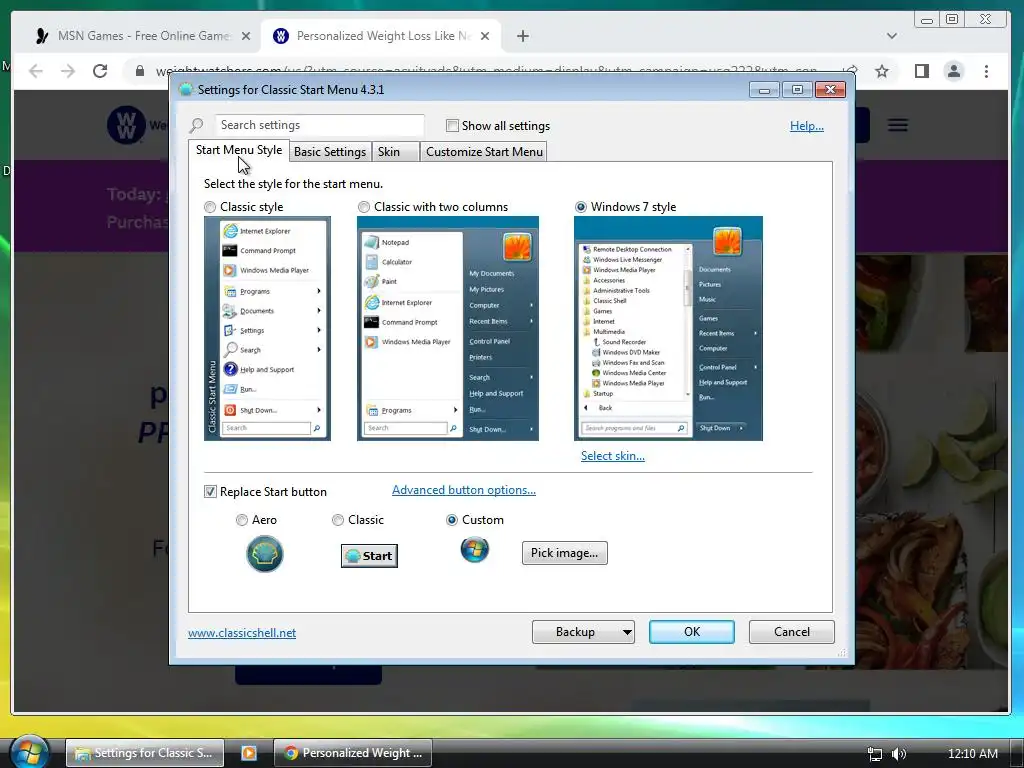The height and width of the screenshot is (768, 1024).
Task: Click the padlock site info icon
Action: 140,71
